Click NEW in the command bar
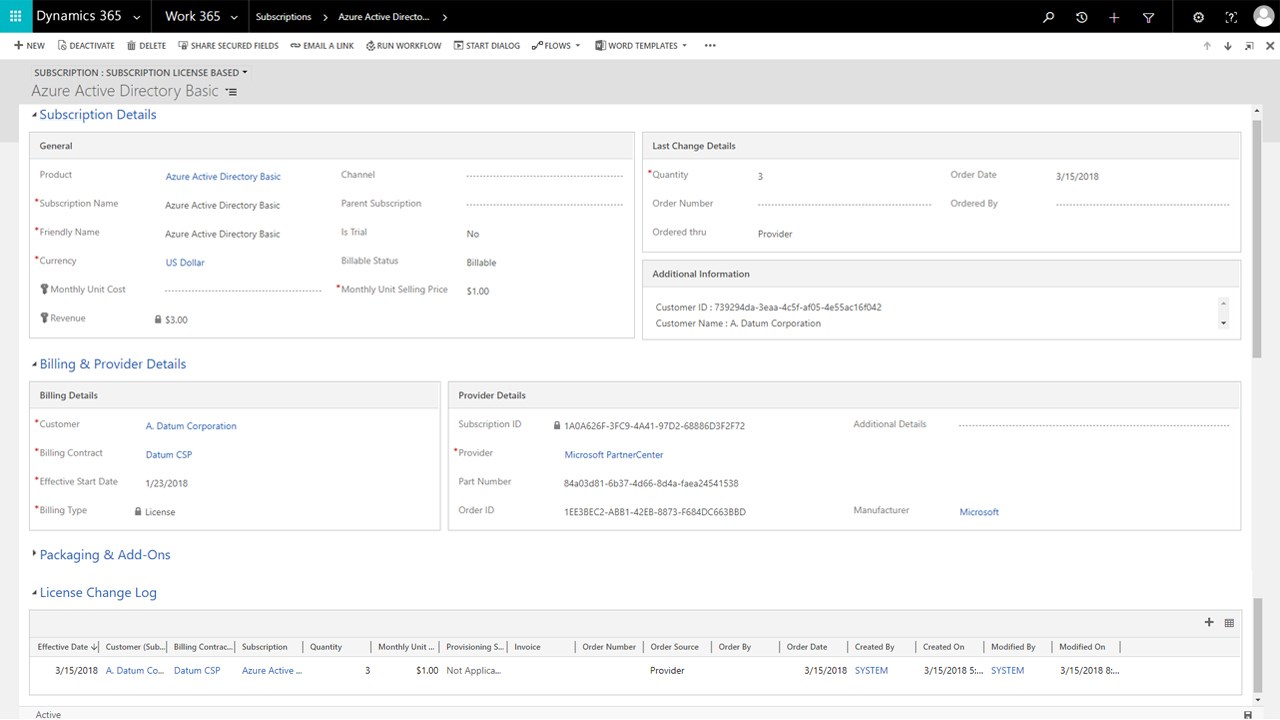This screenshot has height=720, width=1280. (29, 46)
